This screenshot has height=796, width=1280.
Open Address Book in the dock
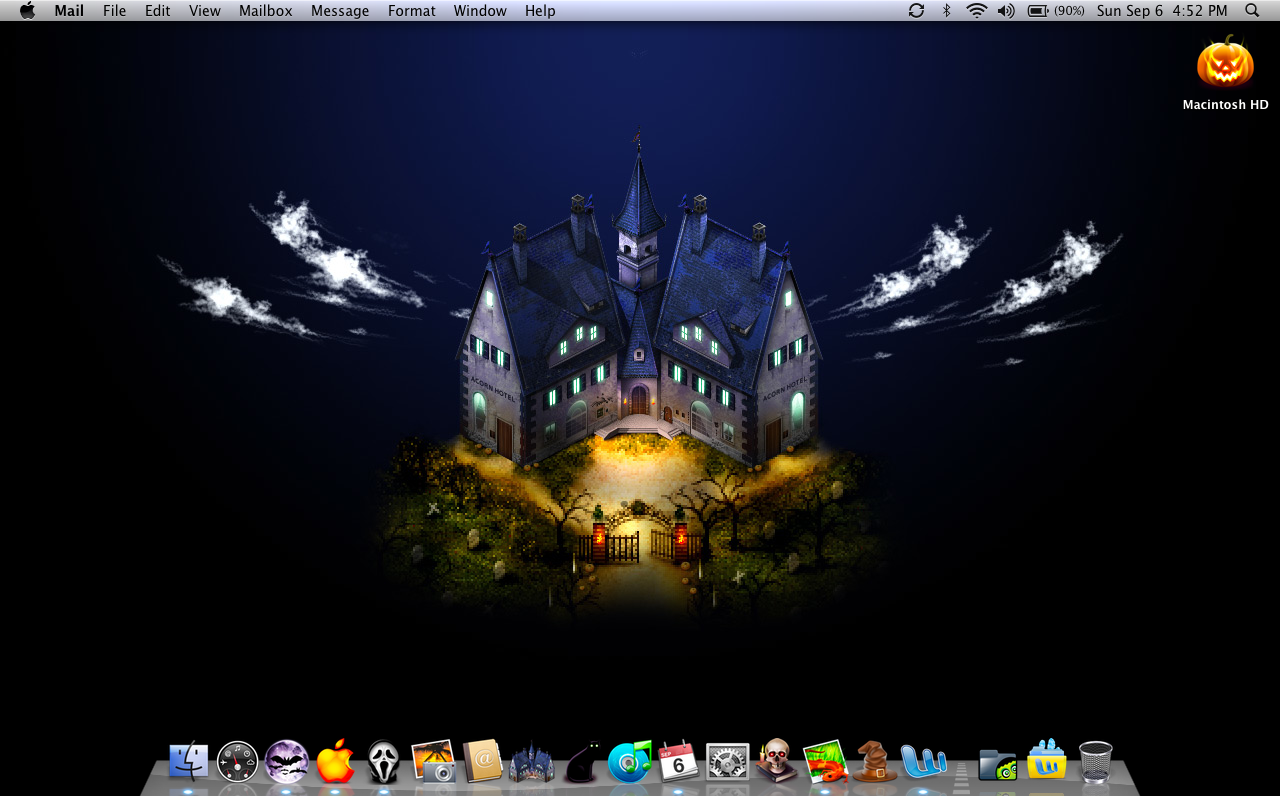(482, 762)
